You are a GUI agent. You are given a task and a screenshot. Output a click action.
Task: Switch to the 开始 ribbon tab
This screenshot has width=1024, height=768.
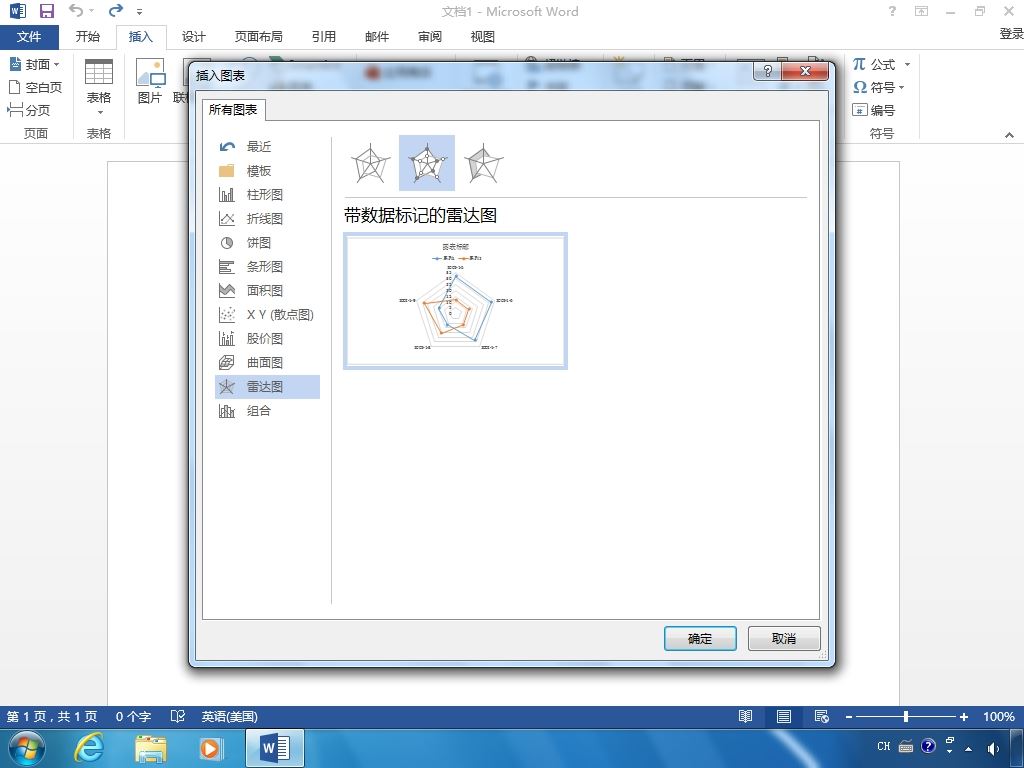[x=88, y=37]
